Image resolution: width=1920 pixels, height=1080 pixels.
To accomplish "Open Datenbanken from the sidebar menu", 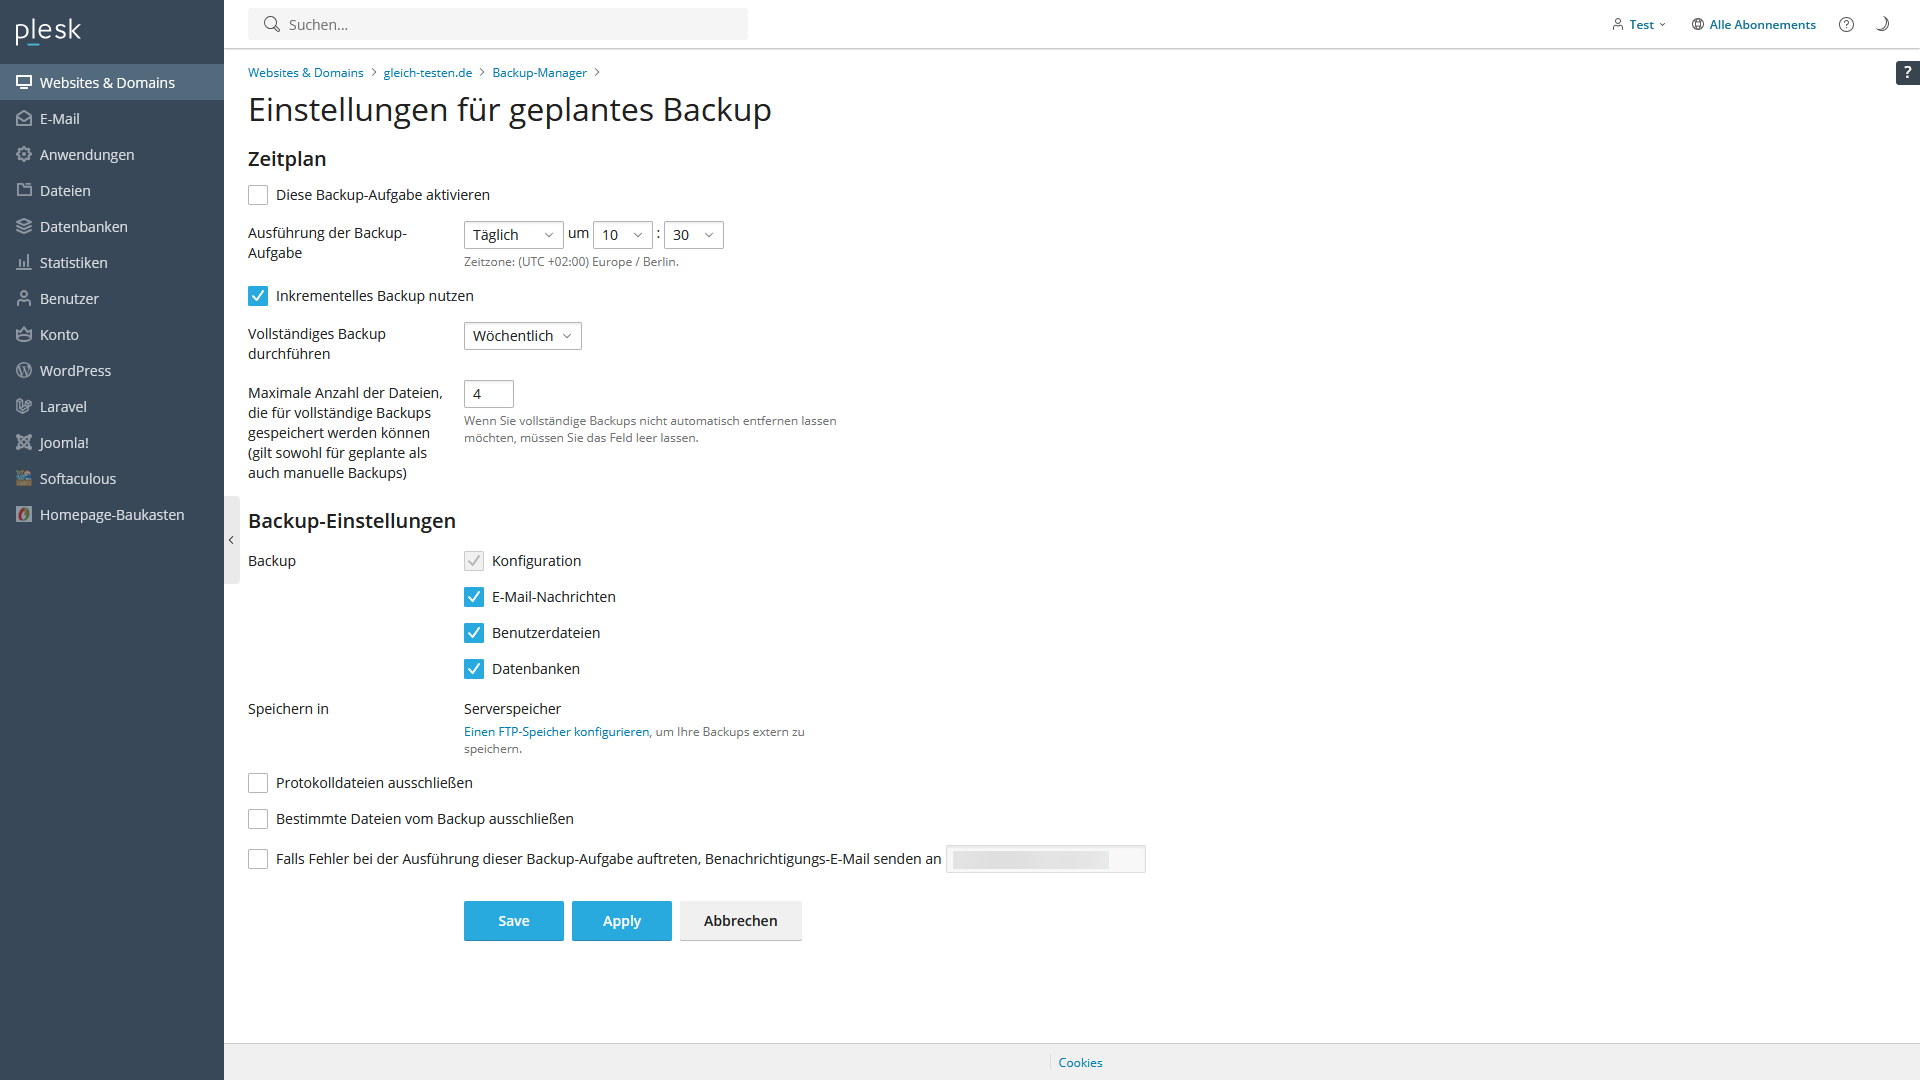I will click(83, 226).
